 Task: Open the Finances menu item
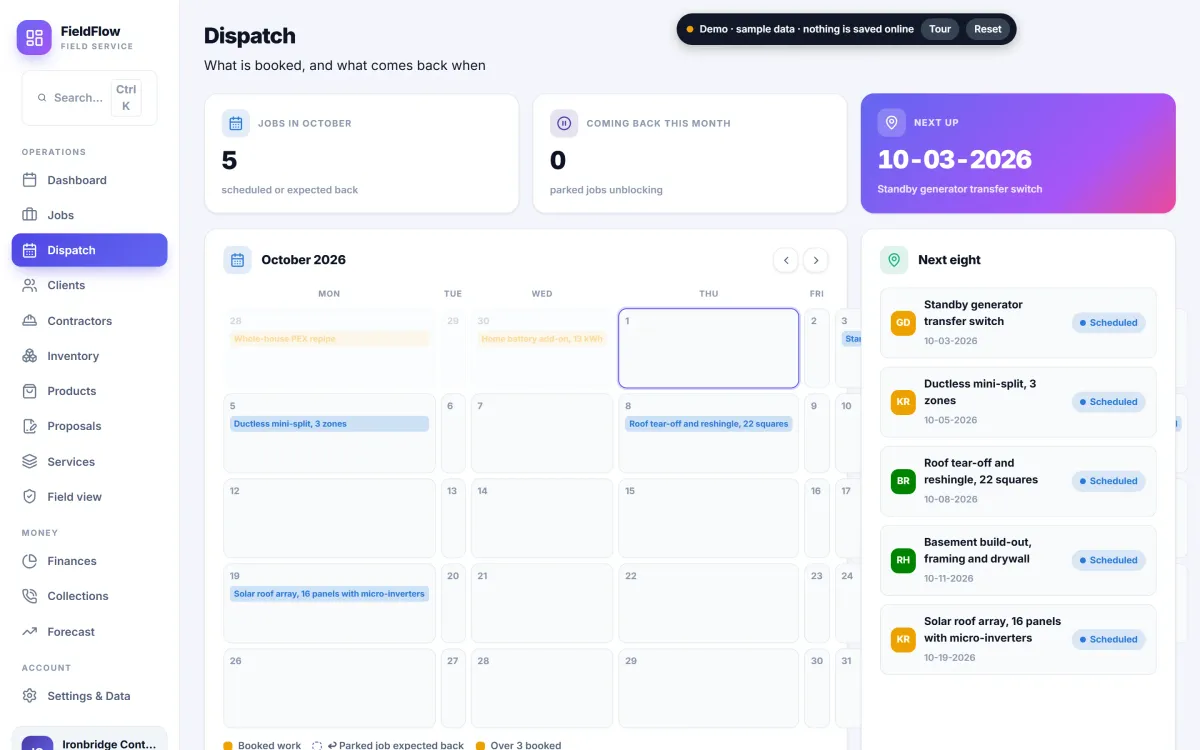click(89, 561)
